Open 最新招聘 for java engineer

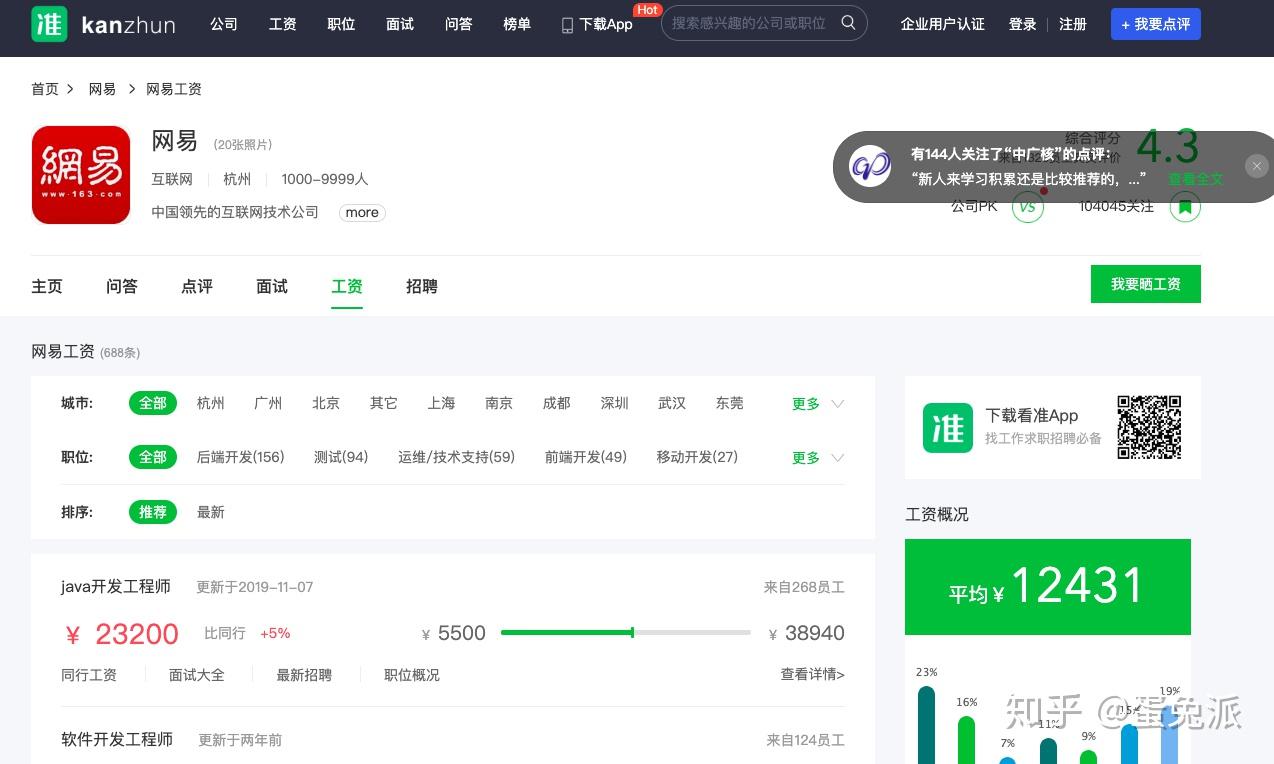coord(304,675)
